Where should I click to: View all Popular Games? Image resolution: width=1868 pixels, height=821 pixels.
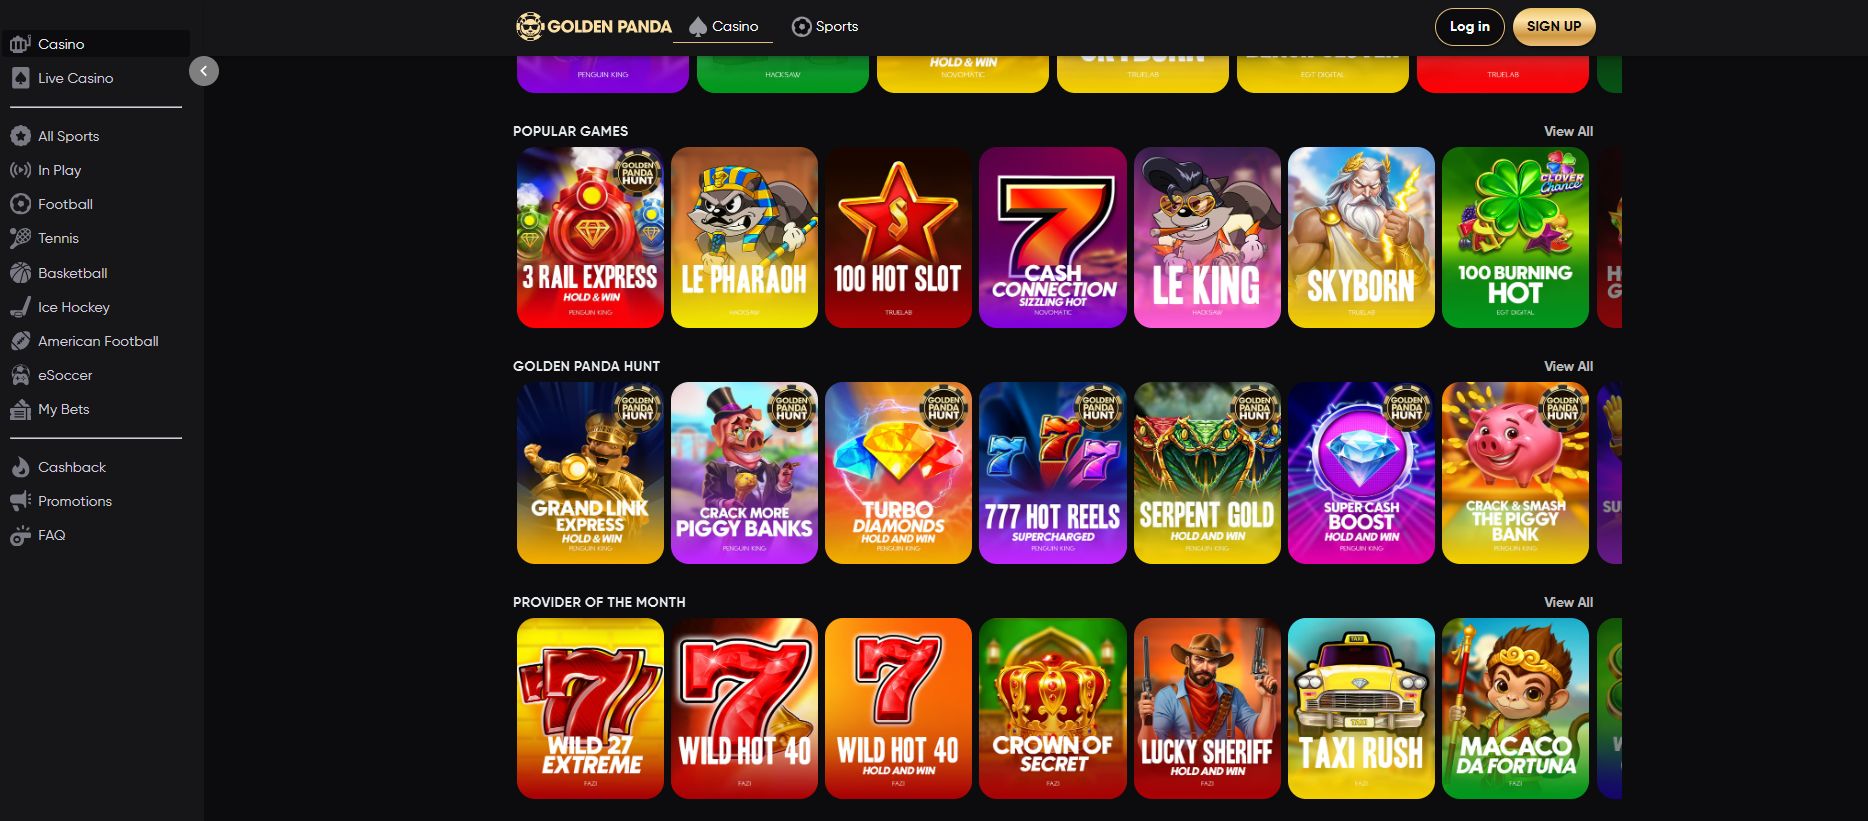point(1568,131)
